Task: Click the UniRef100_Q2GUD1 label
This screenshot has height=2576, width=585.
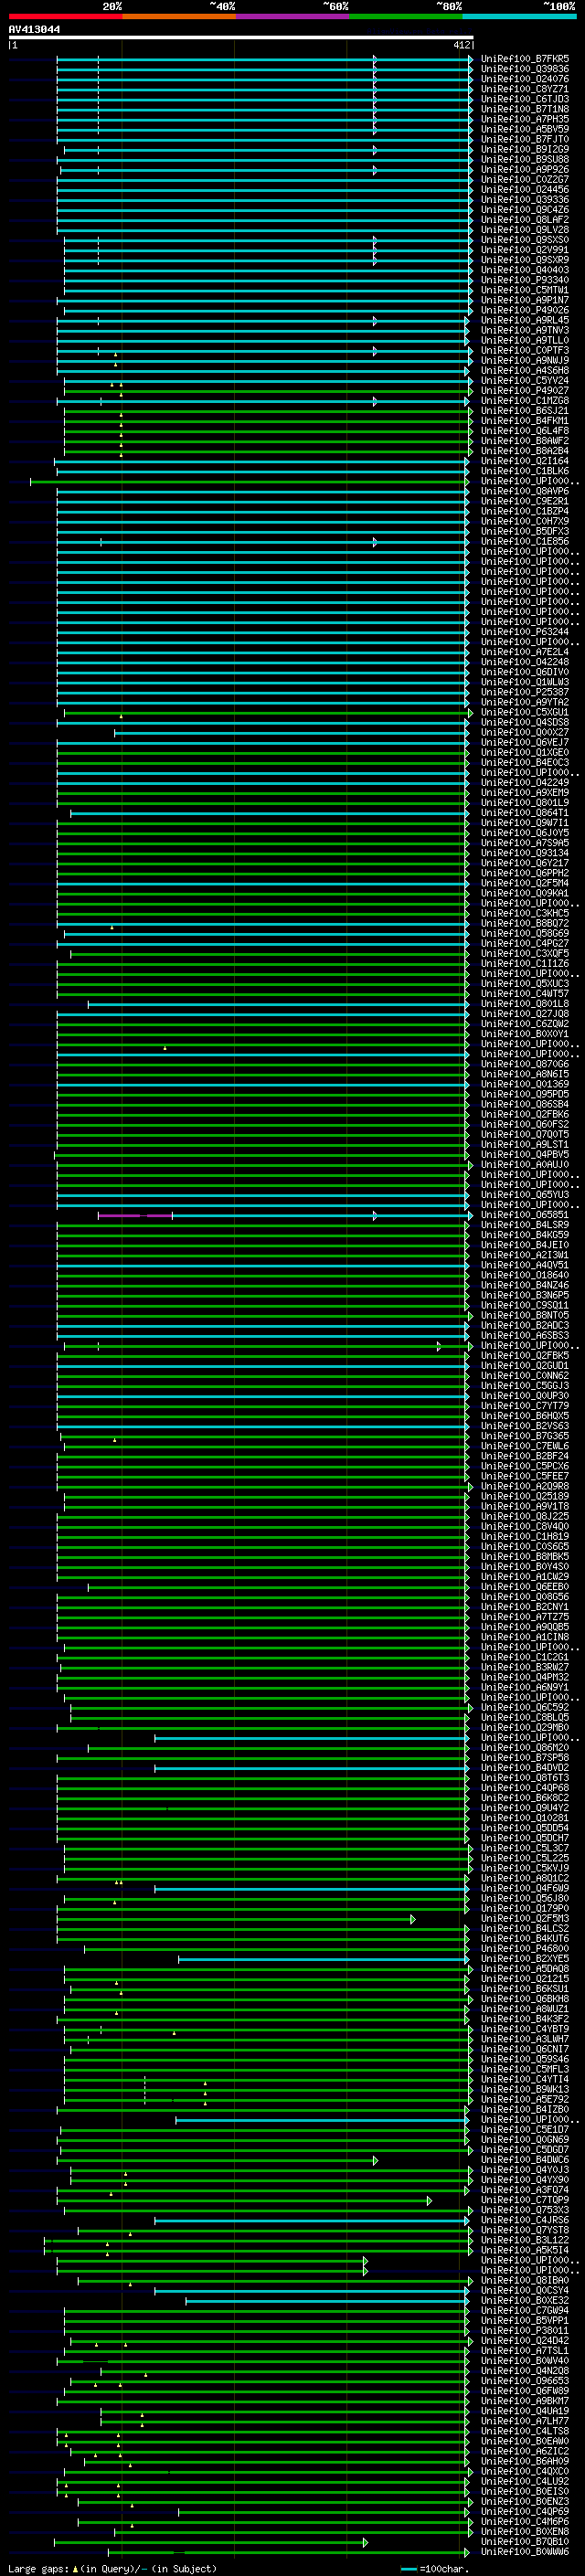Action: 525,1366
